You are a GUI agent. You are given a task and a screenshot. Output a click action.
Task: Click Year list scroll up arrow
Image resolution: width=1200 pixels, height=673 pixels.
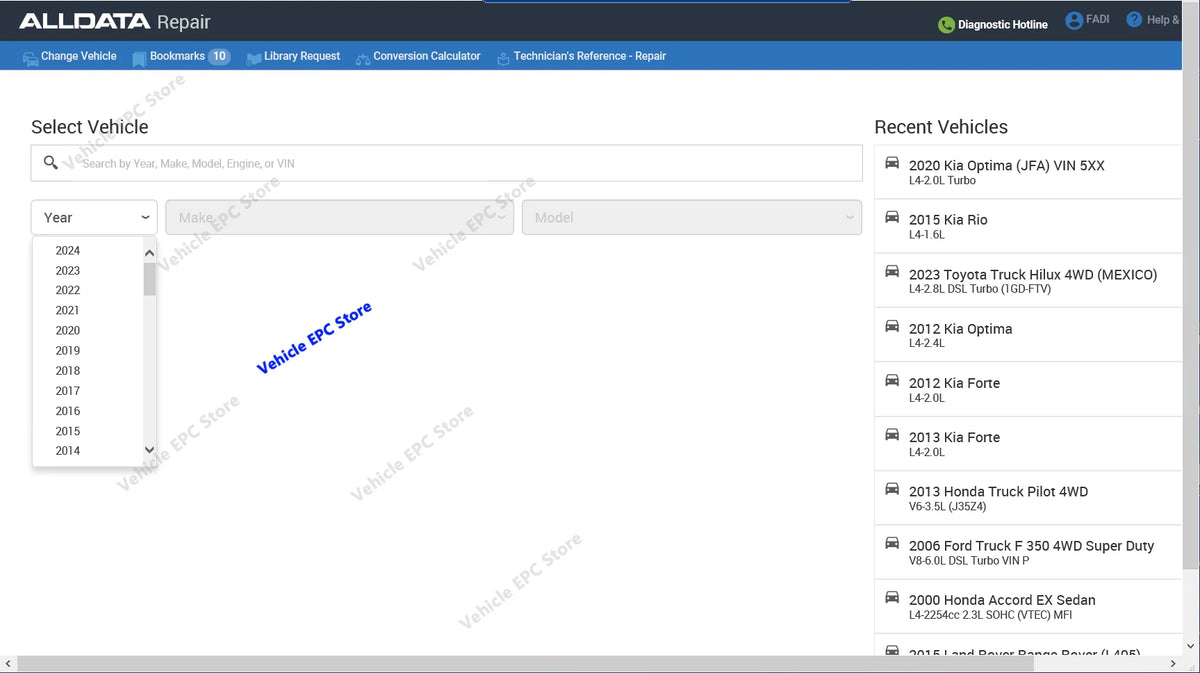(x=150, y=253)
